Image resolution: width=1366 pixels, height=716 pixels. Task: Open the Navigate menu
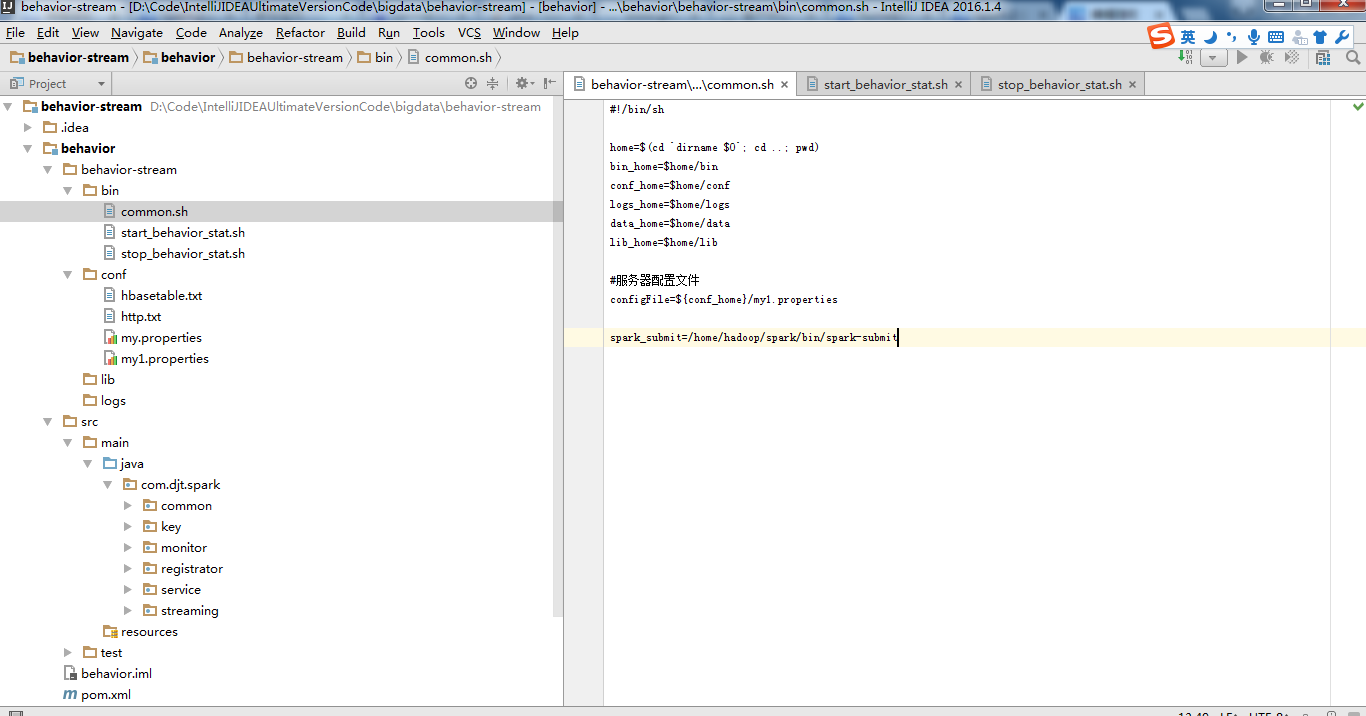coord(136,33)
